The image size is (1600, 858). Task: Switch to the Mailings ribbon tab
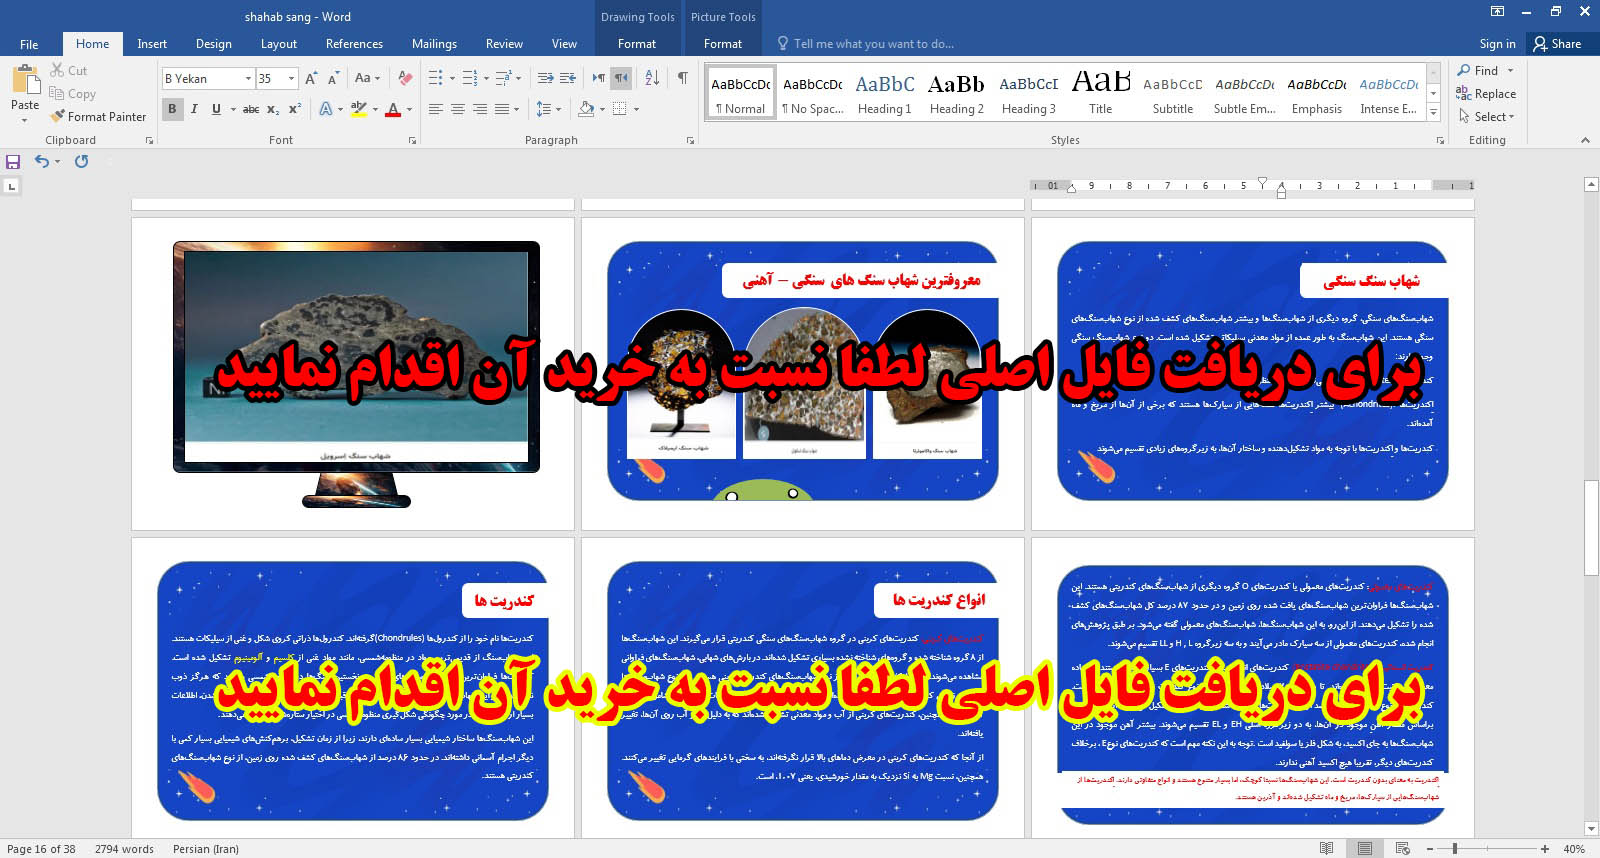tap(434, 44)
